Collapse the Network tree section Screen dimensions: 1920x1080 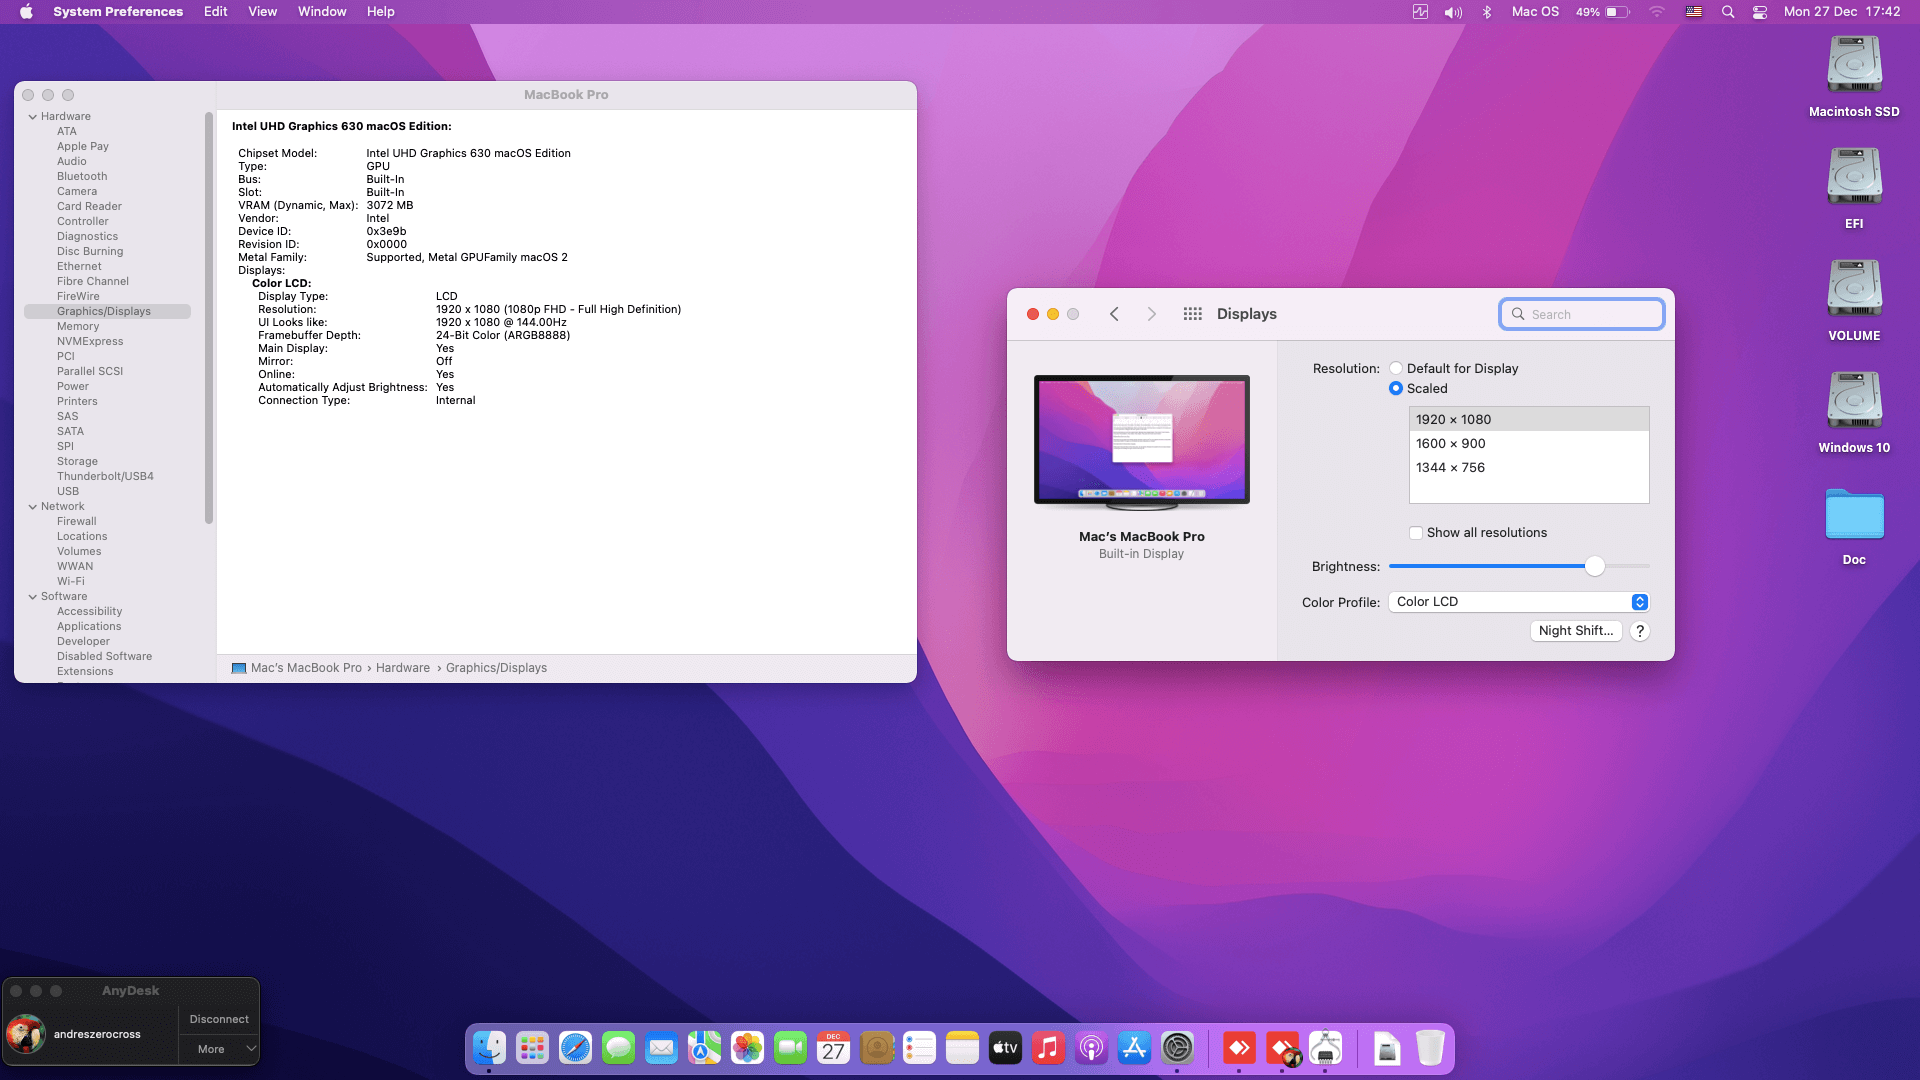pyautogui.click(x=33, y=506)
